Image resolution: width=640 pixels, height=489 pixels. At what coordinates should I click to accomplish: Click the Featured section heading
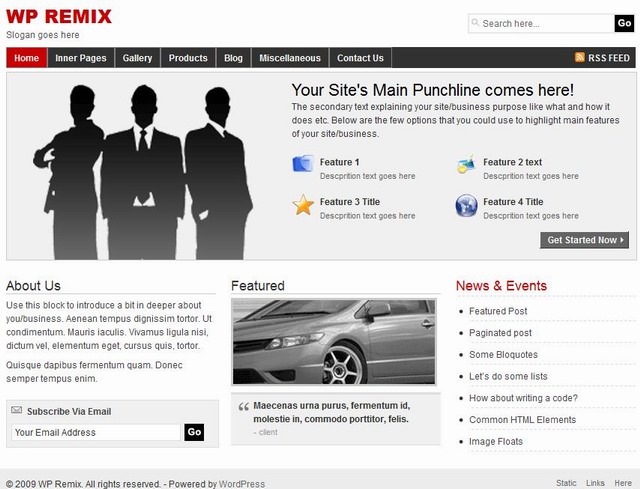coord(258,286)
